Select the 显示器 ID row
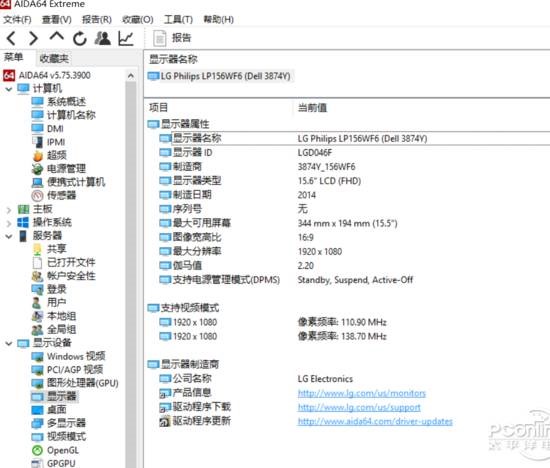The height and width of the screenshot is (468, 550). [x=354, y=153]
